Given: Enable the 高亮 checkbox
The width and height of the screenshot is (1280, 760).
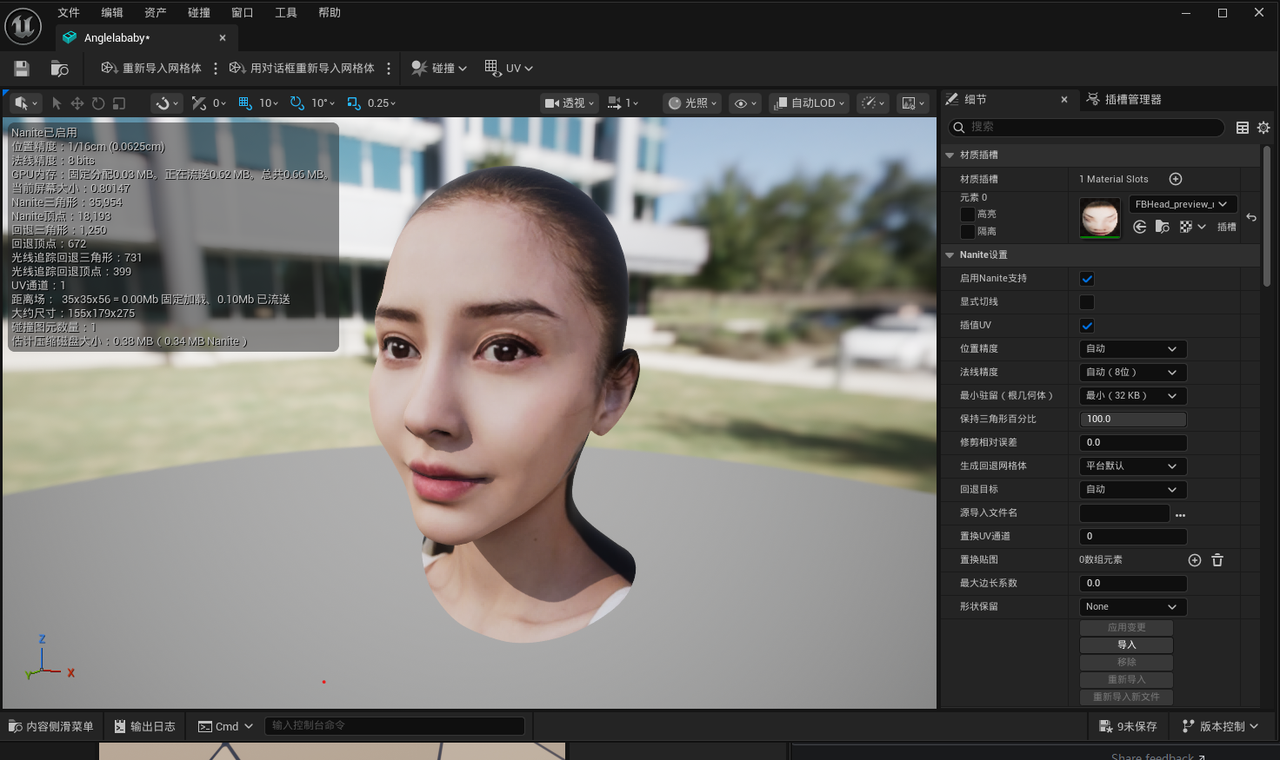Looking at the screenshot, I should [x=967, y=214].
